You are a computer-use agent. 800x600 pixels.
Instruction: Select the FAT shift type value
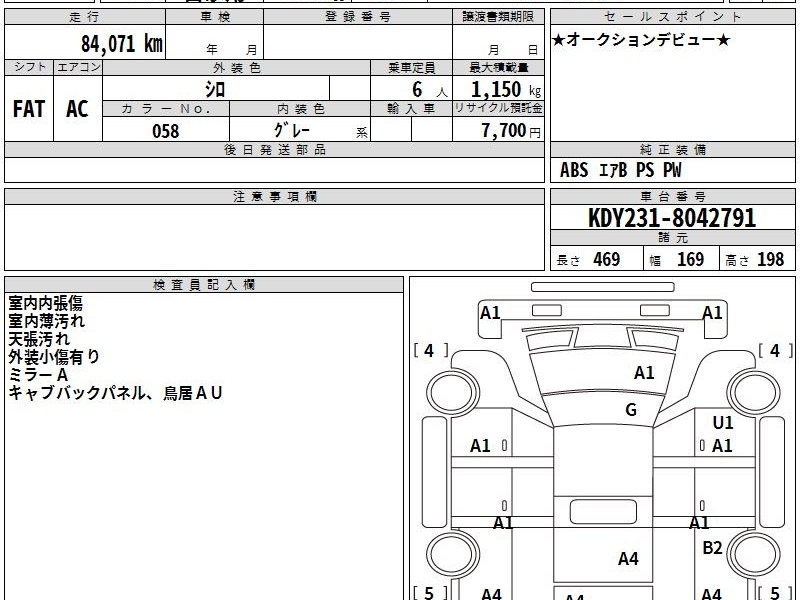click(x=29, y=109)
